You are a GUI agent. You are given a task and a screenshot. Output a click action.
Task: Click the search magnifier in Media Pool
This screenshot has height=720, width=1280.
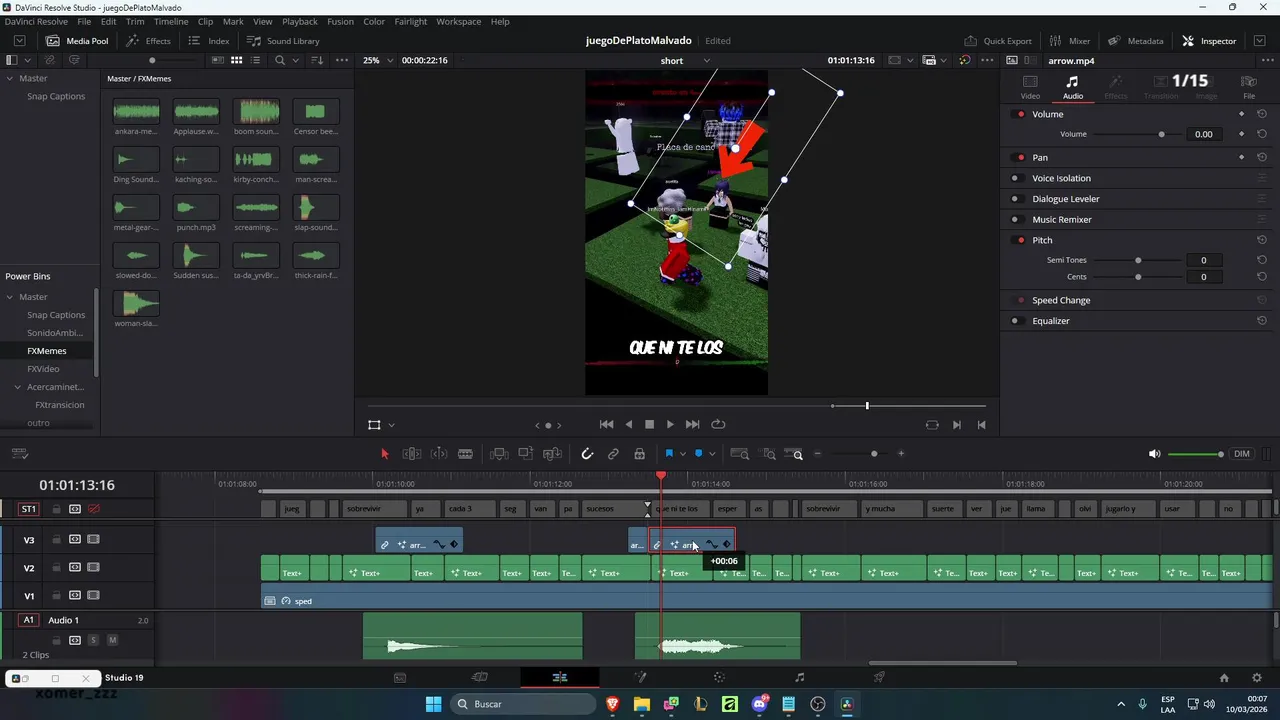click(280, 60)
